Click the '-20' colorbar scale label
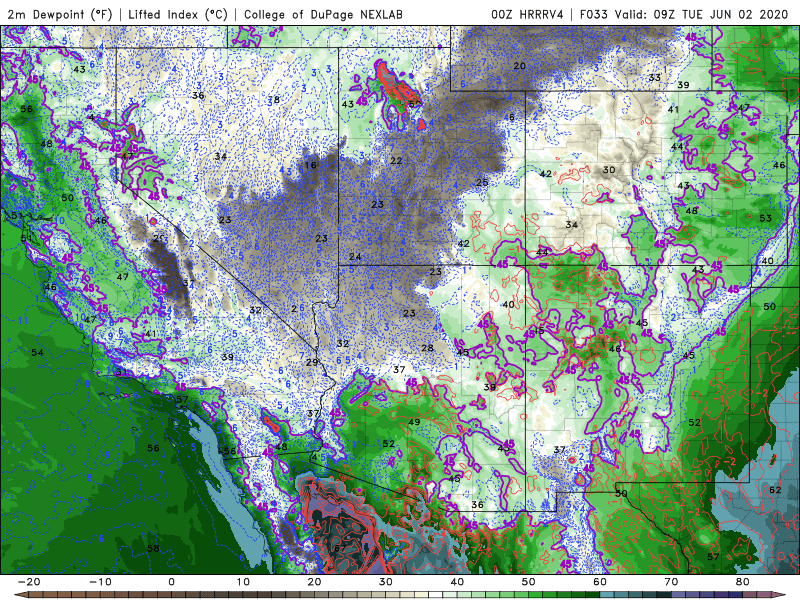 (29, 582)
